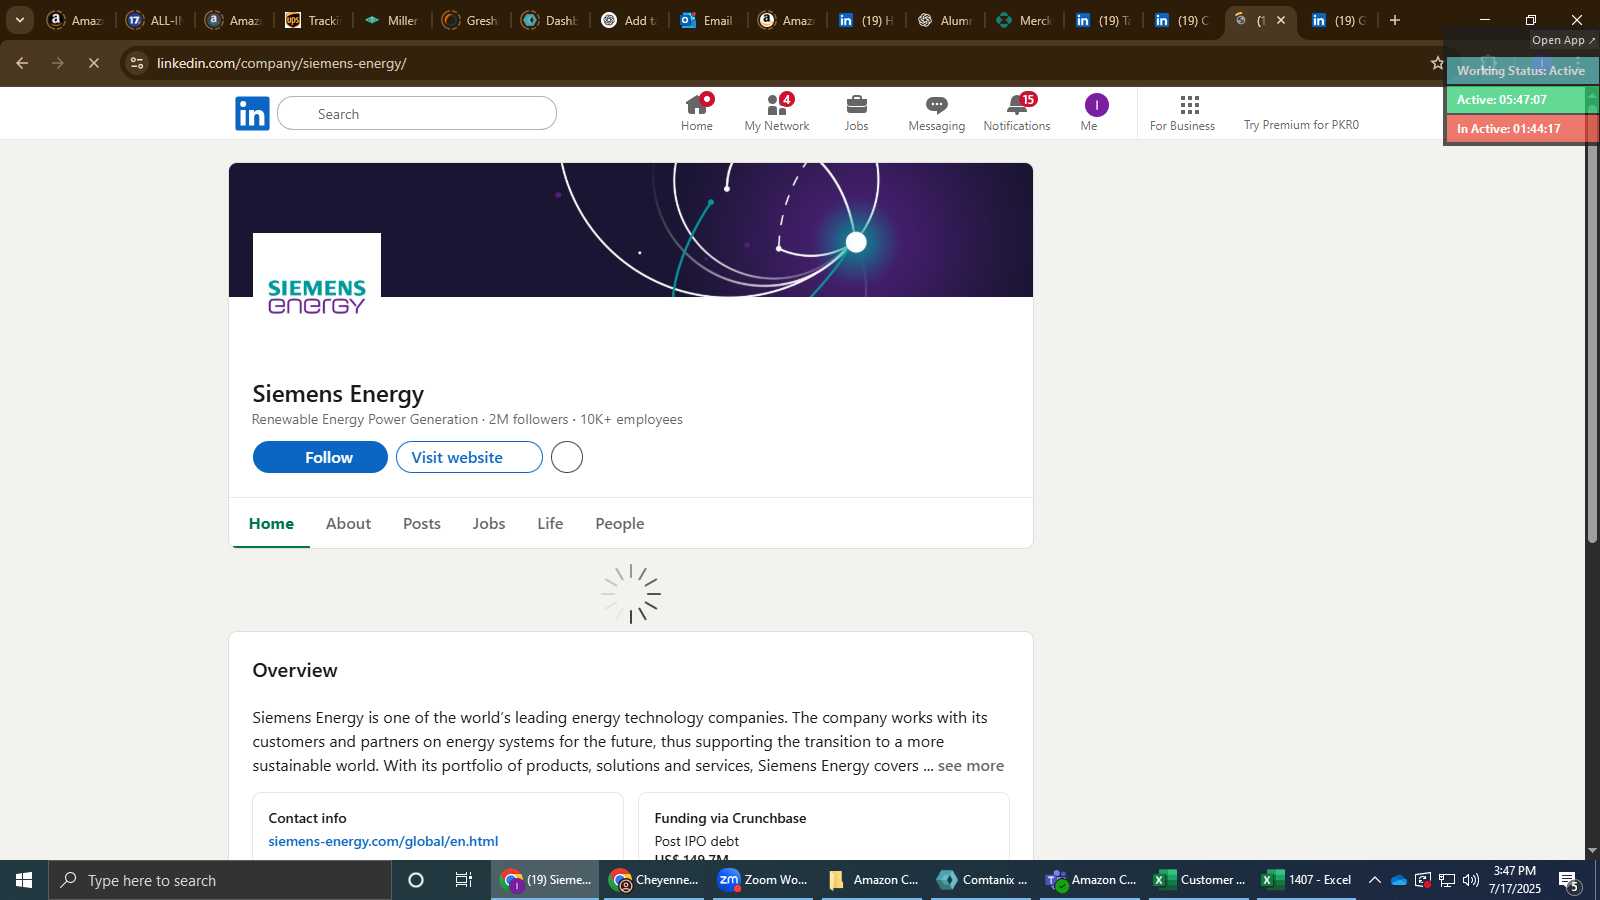Open Task View on the taskbar
Image resolution: width=1600 pixels, height=900 pixels.
pyautogui.click(x=464, y=880)
